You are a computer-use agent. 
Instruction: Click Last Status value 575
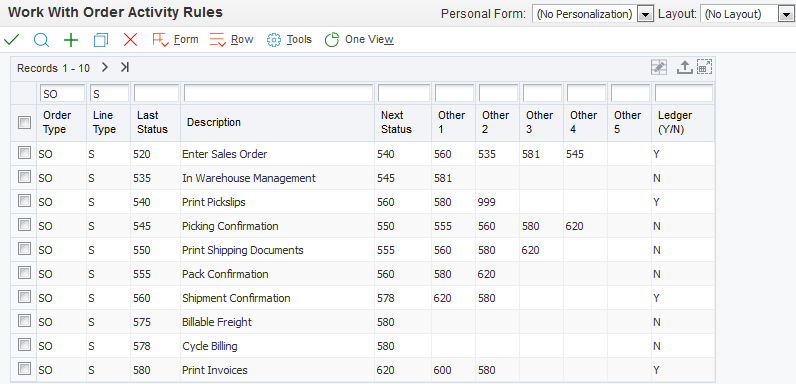click(142, 322)
